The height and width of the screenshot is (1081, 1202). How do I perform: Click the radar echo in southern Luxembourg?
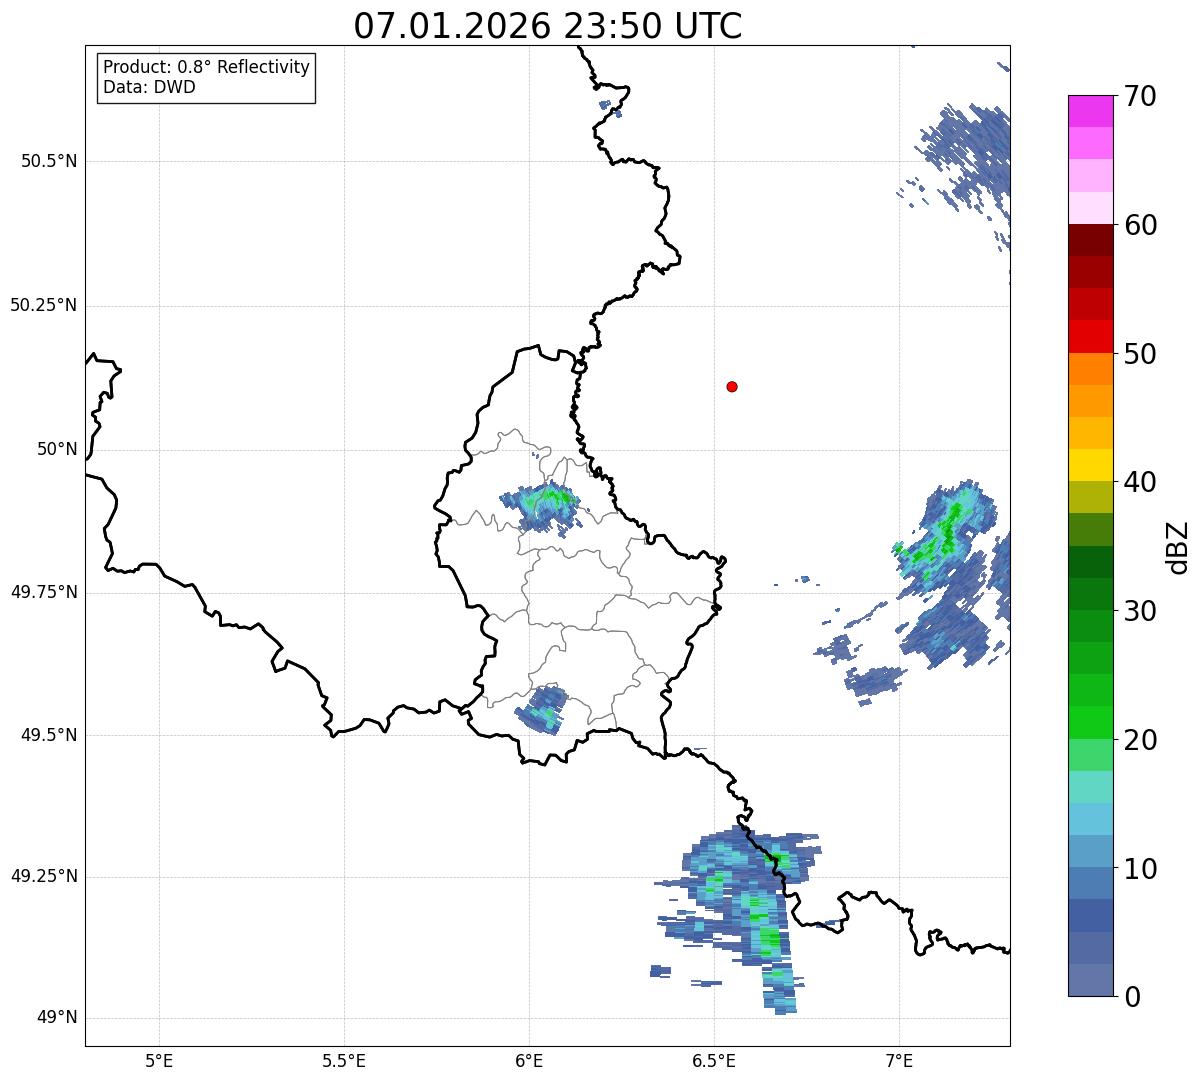tap(543, 709)
